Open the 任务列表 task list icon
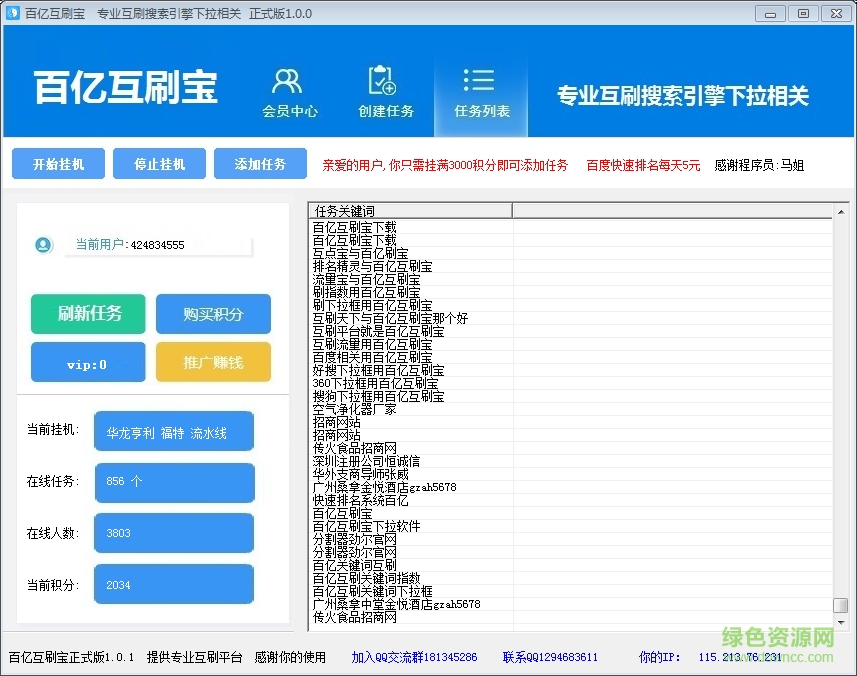The height and width of the screenshot is (676, 857). (x=479, y=78)
